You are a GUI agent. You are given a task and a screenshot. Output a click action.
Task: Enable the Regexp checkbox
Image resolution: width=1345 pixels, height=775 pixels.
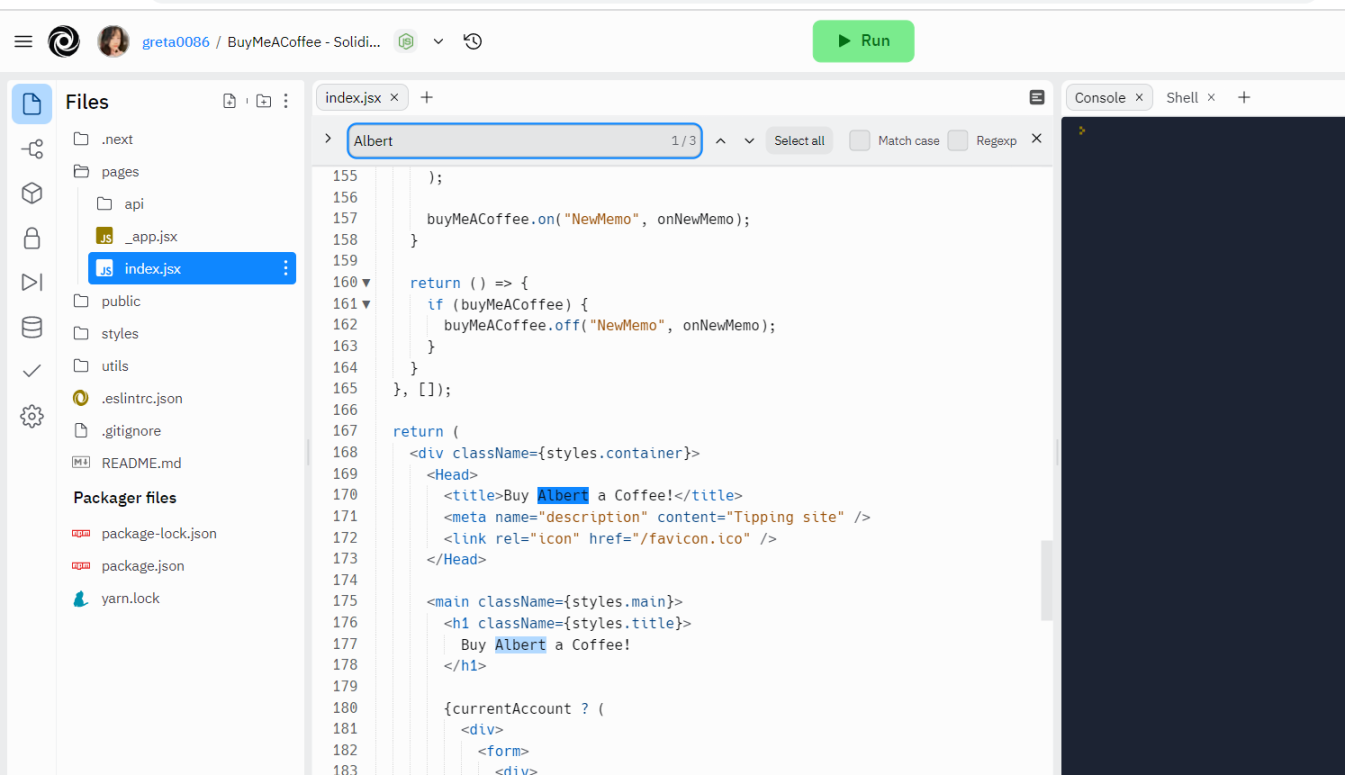click(958, 141)
